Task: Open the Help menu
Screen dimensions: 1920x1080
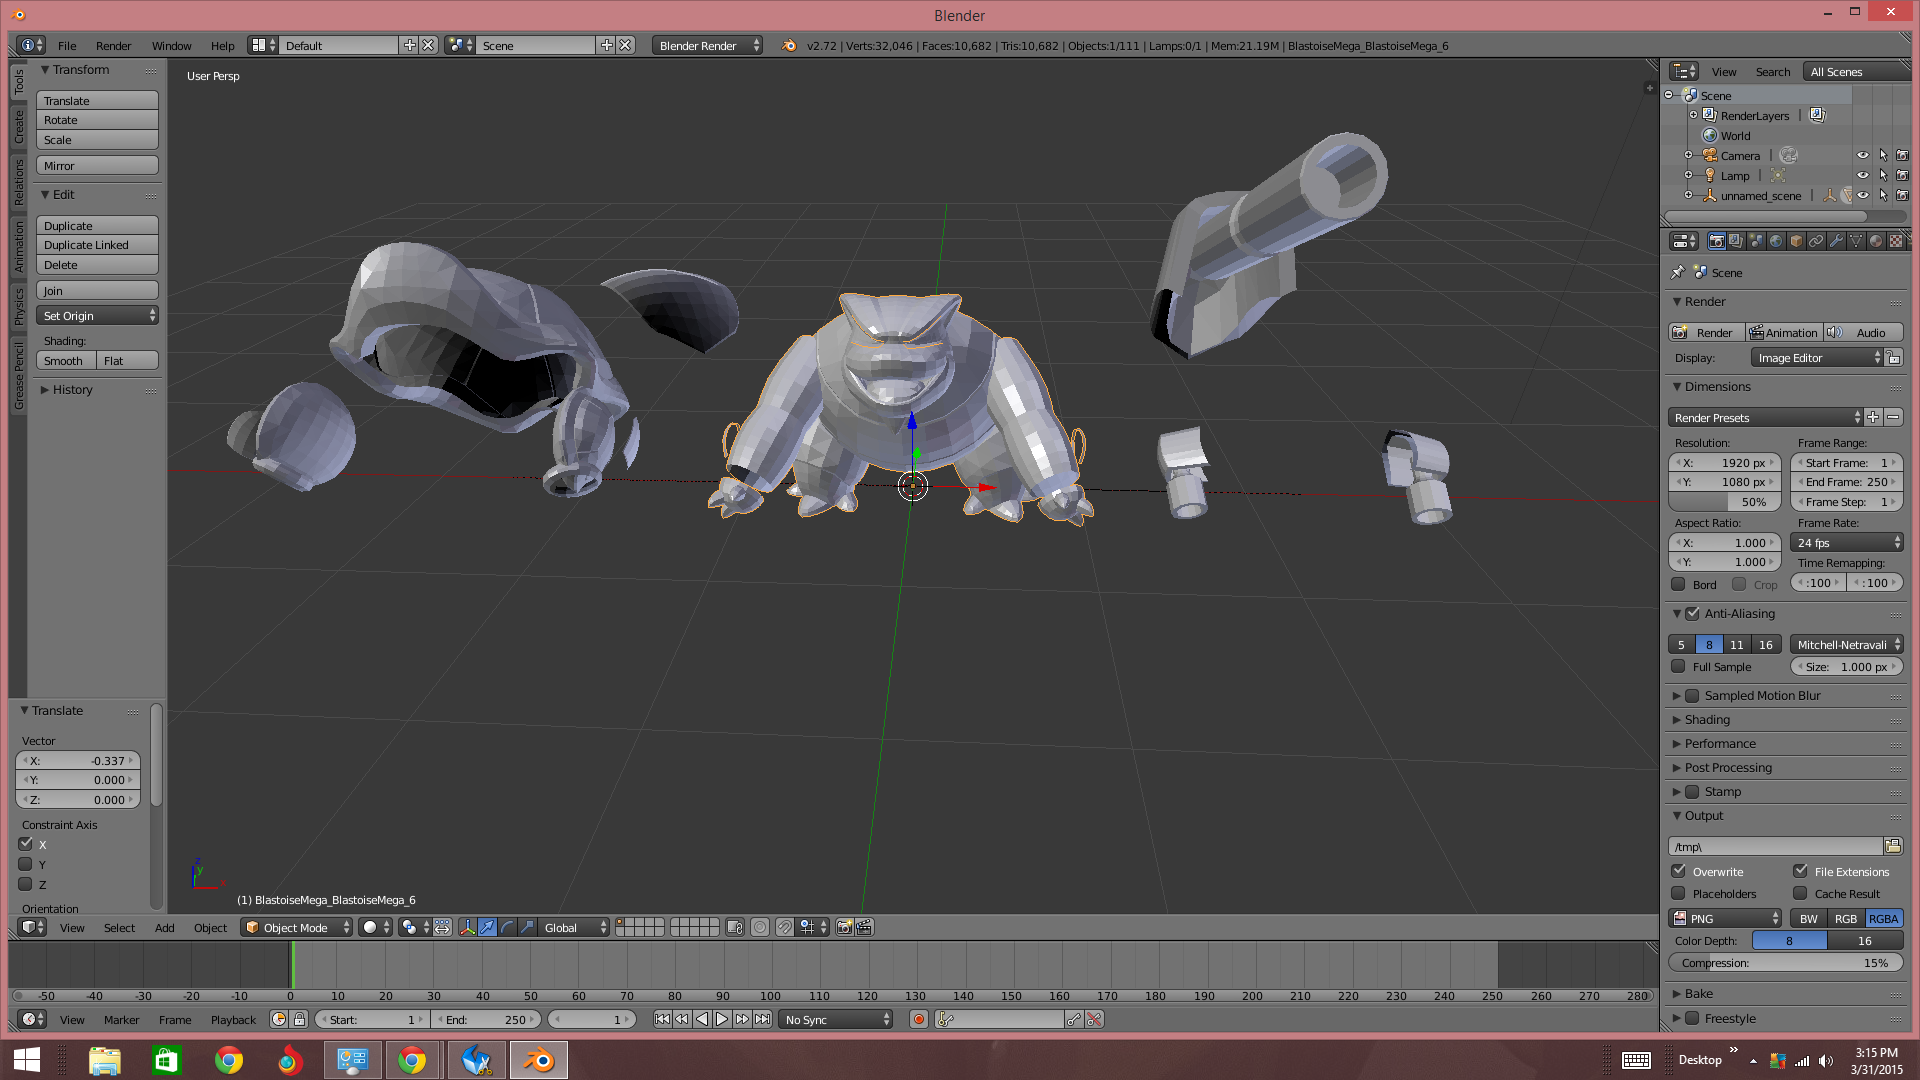Action: (x=222, y=45)
